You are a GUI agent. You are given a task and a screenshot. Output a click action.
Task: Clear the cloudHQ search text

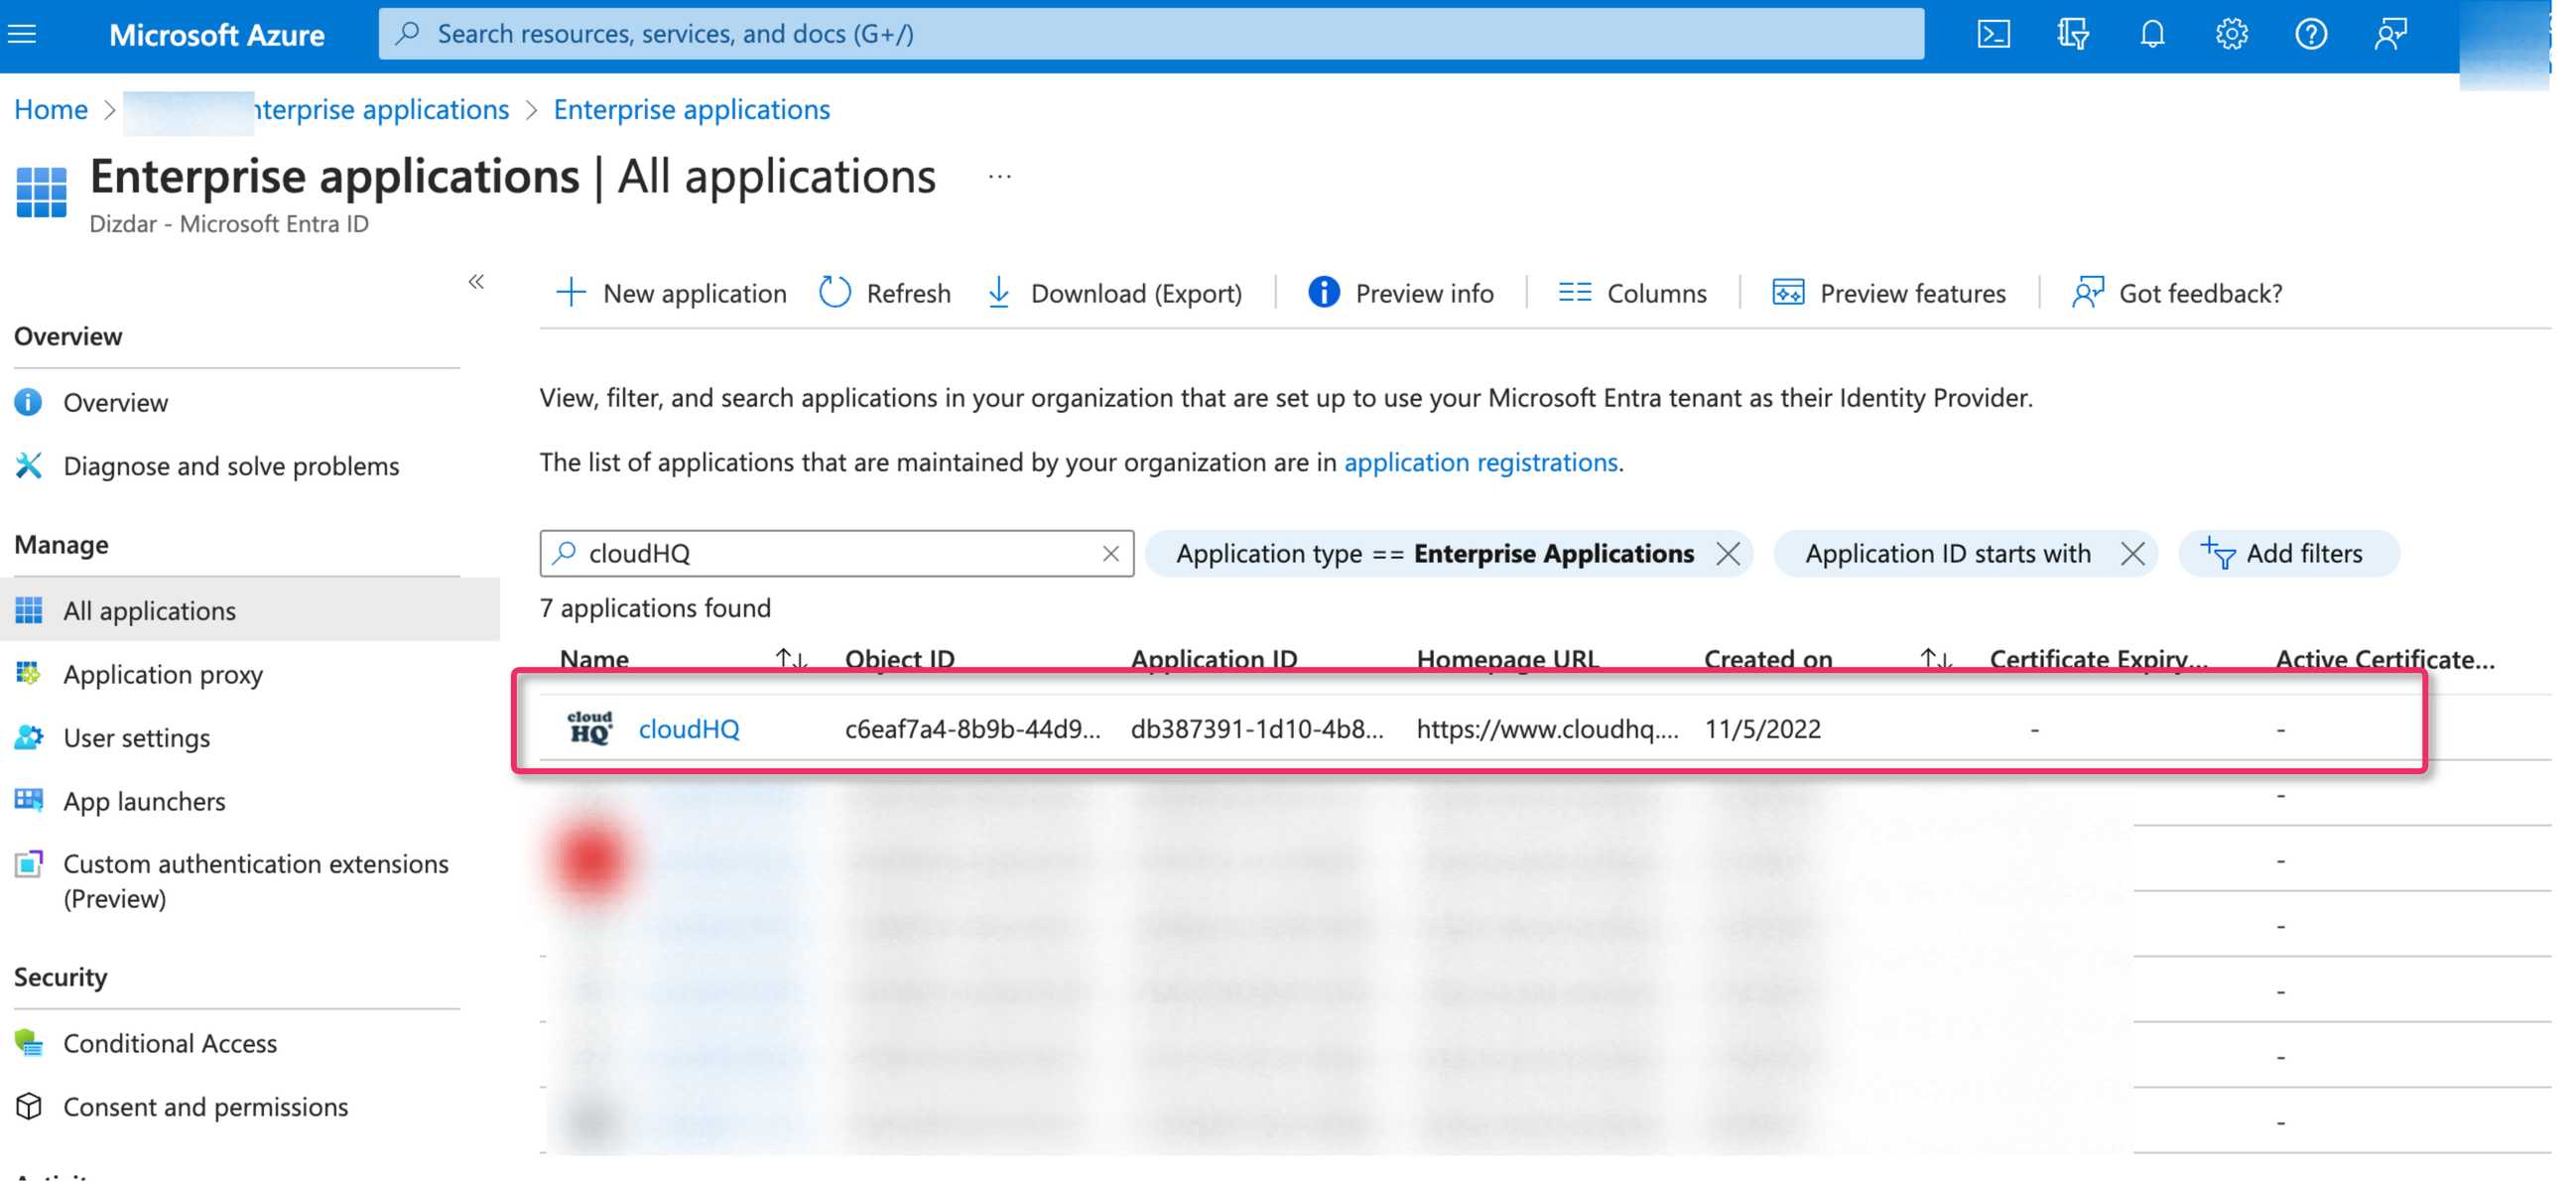[x=1110, y=553]
